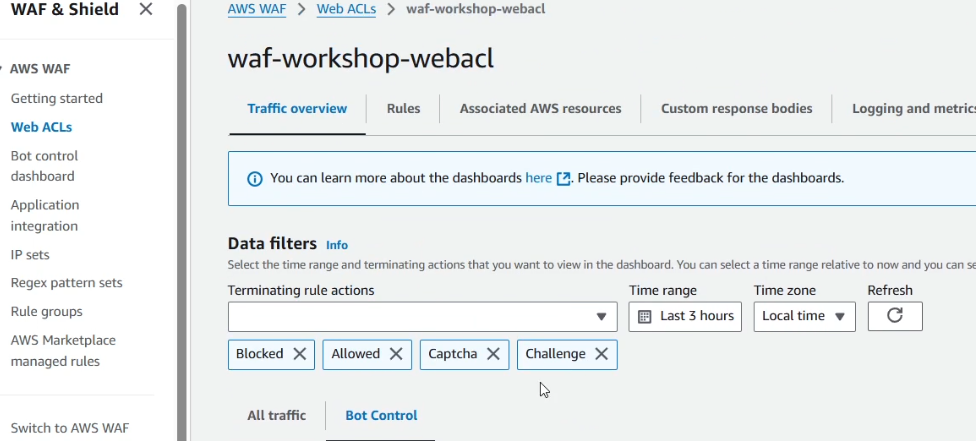Remove the Captcha filter tag
This screenshot has height=441, width=976.
(494, 354)
